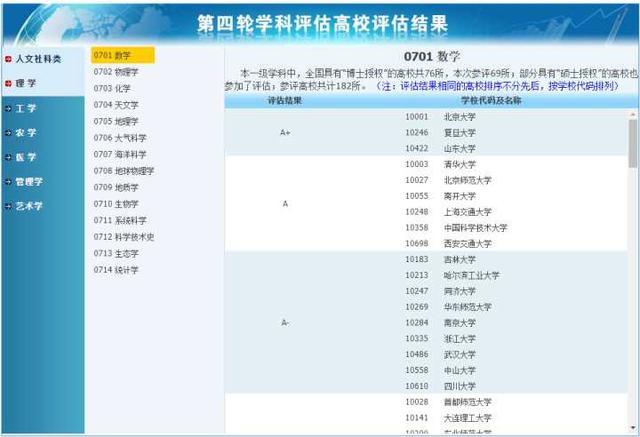Click the arrow icon beside 工学

point(8,109)
